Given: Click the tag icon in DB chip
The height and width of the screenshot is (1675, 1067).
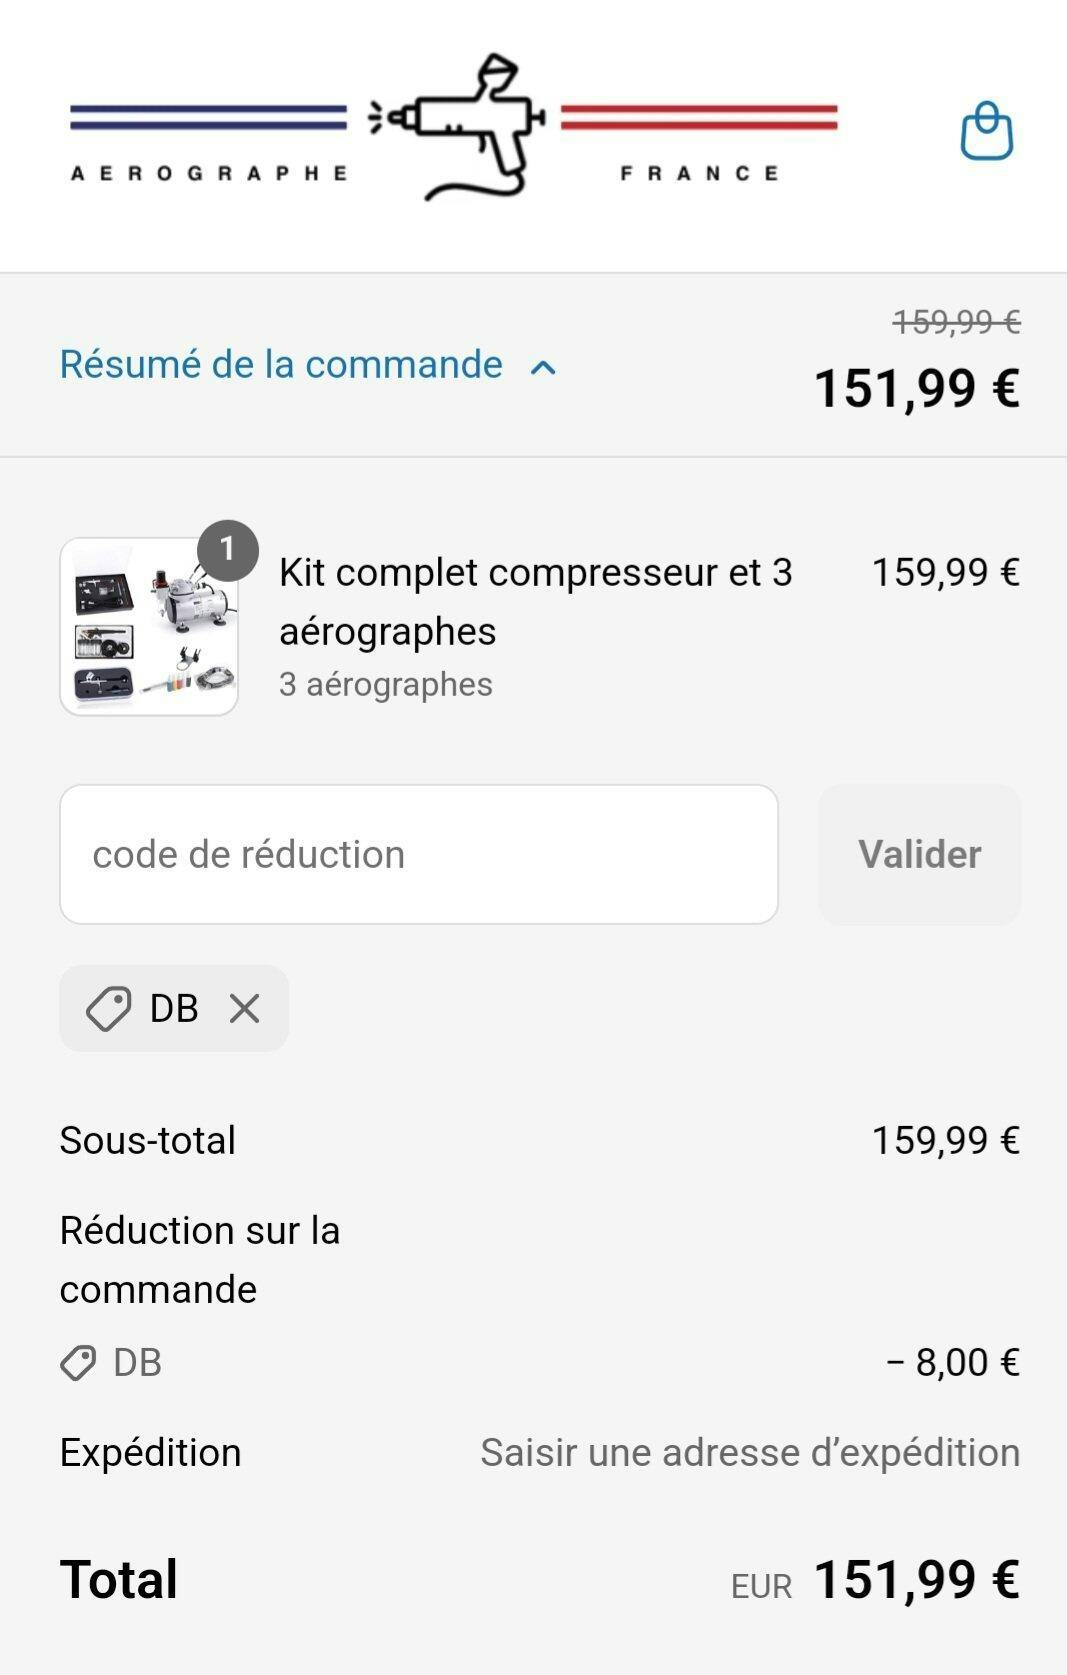Looking at the screenshot, I should coord(108,1008).
